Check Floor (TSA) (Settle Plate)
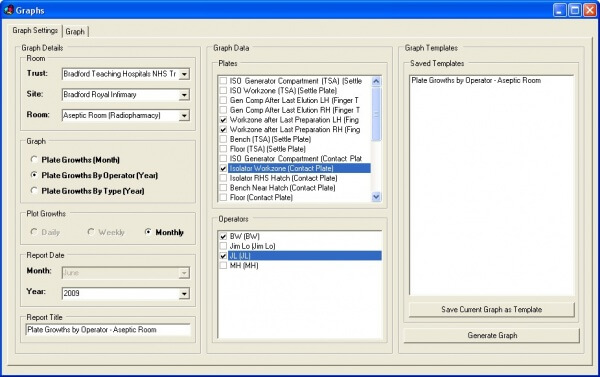Viewport: 600px width, 377px height. coord(223,149)
